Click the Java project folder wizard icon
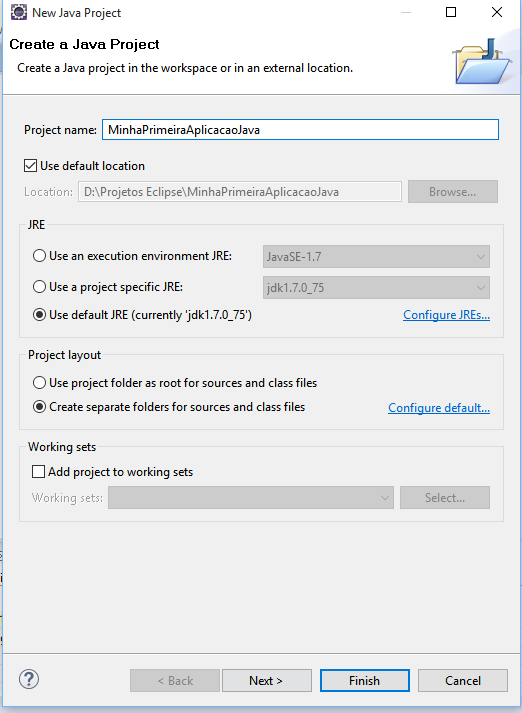 pyautogui.click(x=481, y=61)
